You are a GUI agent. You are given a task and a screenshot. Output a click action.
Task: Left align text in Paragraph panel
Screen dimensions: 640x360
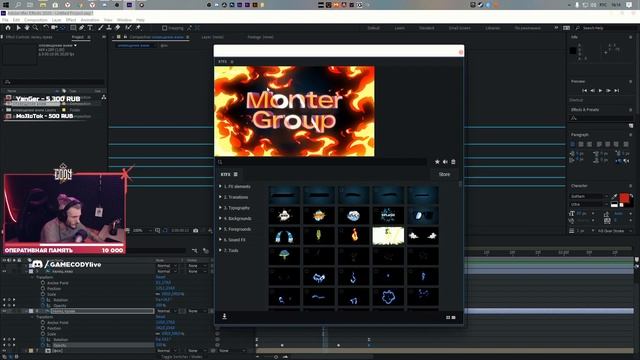pyautogui.click(x=572, y=144)
